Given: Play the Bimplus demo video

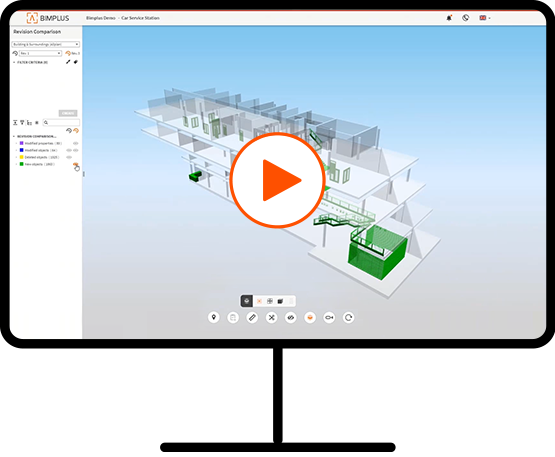Looking at the screenshot, I should pos(277,180).
